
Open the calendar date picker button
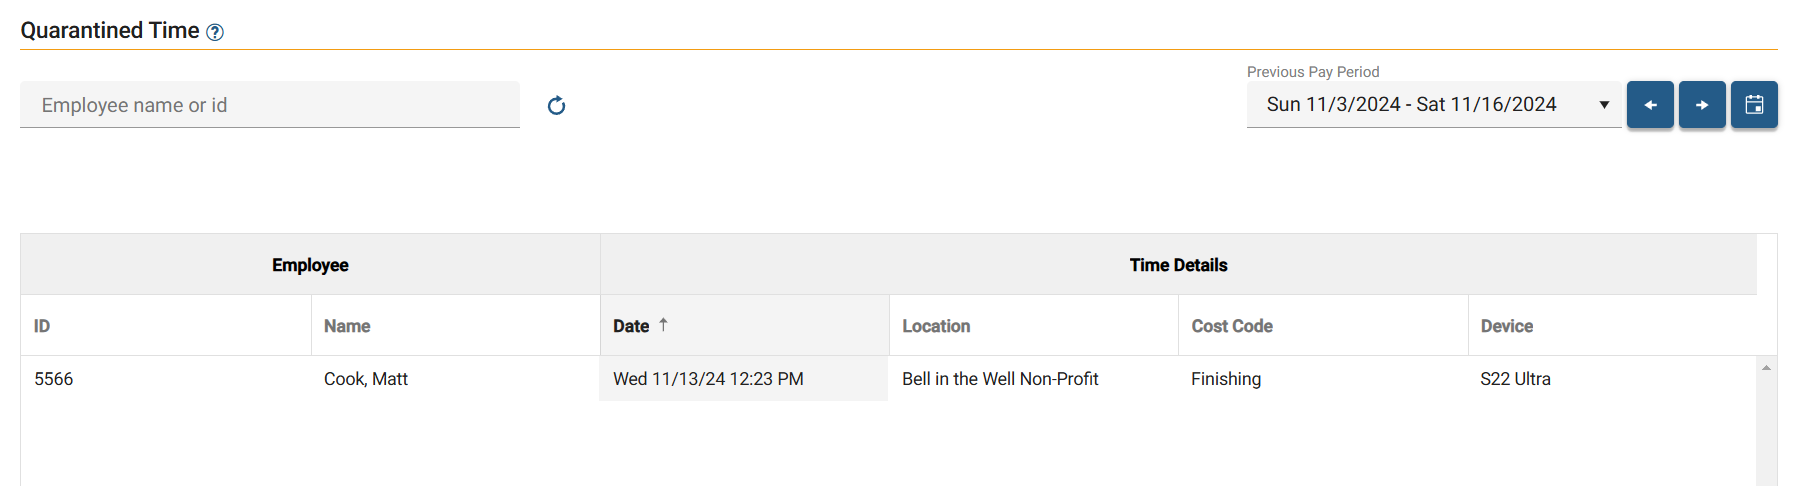click(x=1754, y=104)
